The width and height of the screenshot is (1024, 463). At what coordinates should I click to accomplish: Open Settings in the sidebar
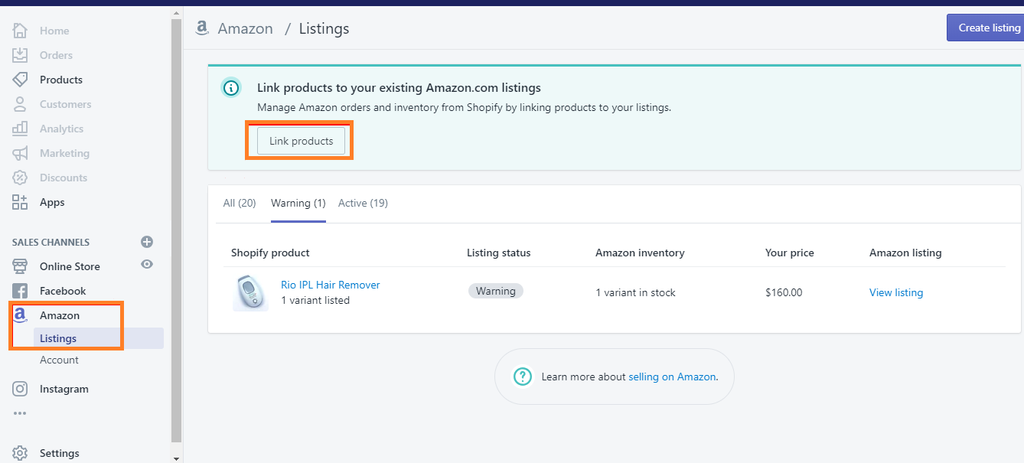point(59,453)
